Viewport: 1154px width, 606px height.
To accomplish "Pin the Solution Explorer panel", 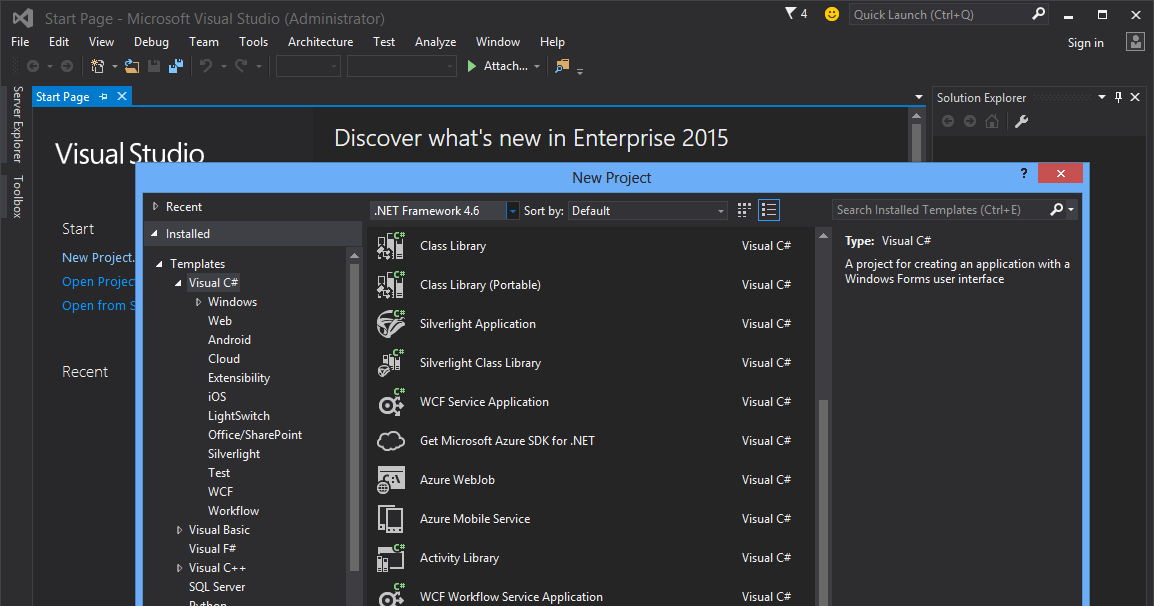I will click(x=1118, y=97).
